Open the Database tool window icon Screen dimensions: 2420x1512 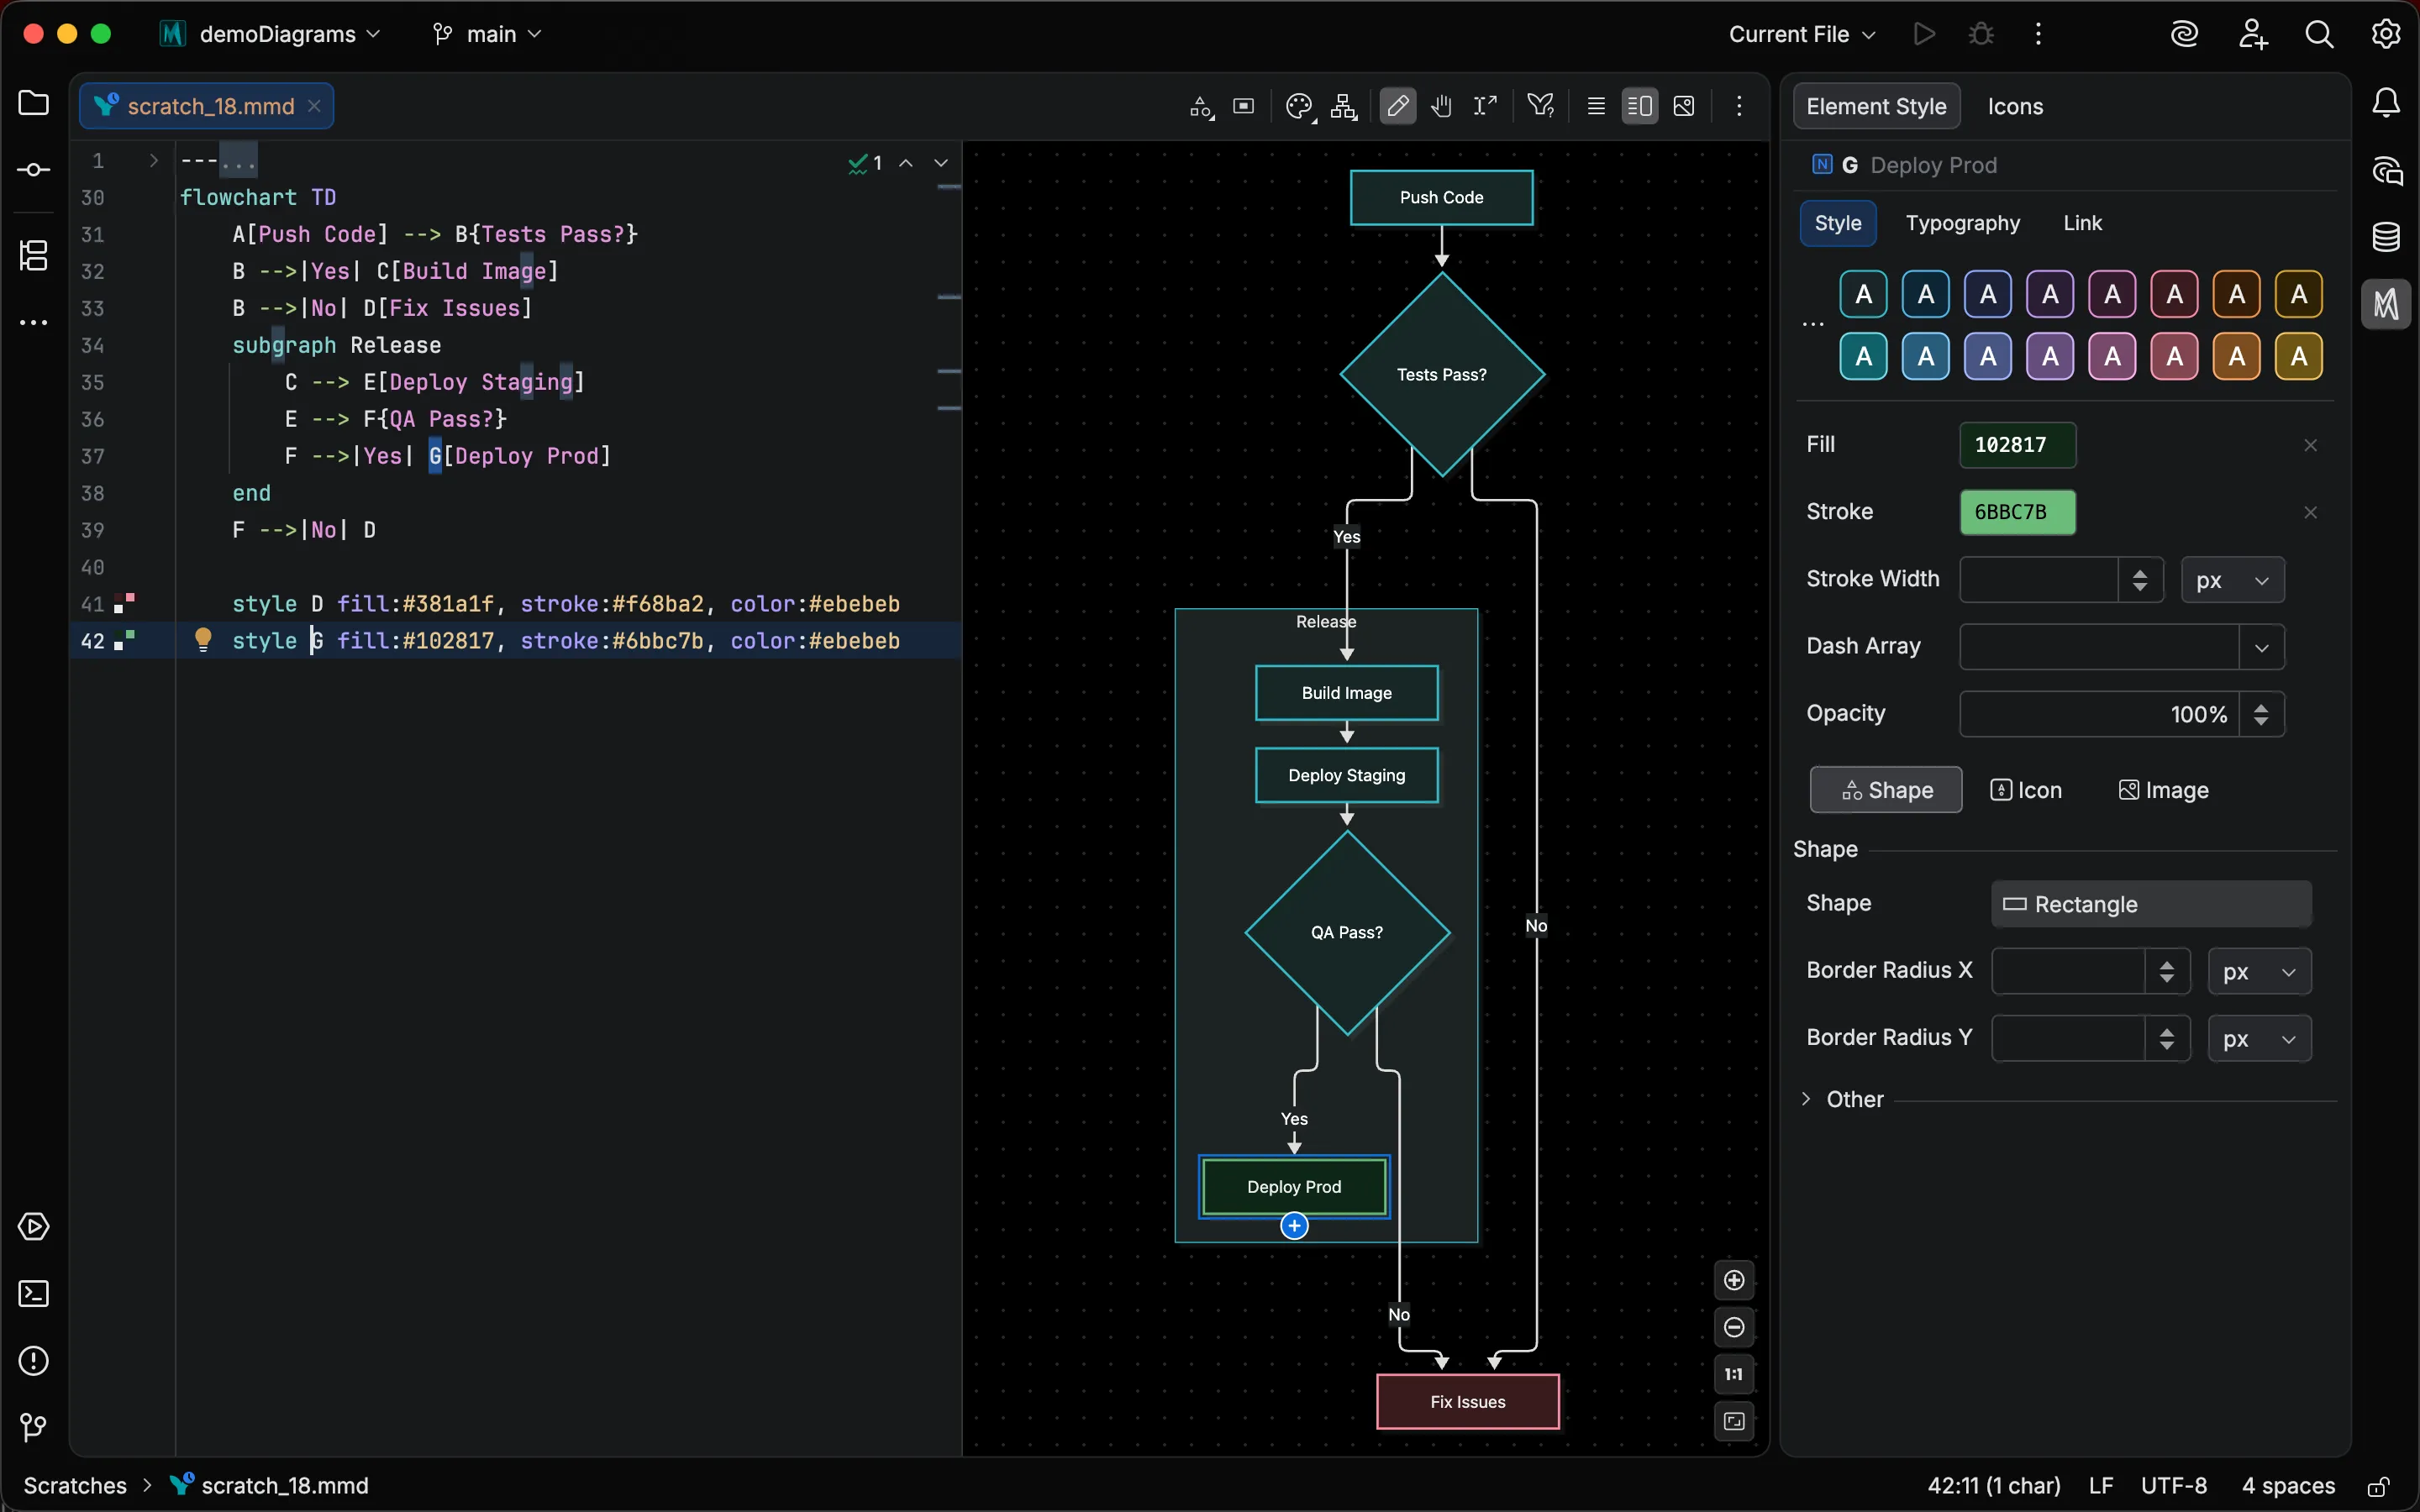pyautogui.click(x=2386, y=237)
